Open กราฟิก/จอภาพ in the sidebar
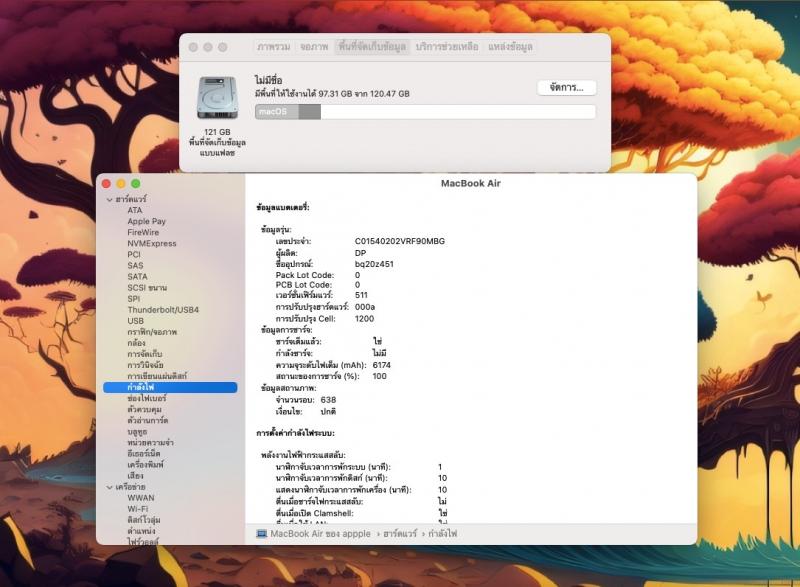Viewport: 800px width, 587px height. point(152,332)
